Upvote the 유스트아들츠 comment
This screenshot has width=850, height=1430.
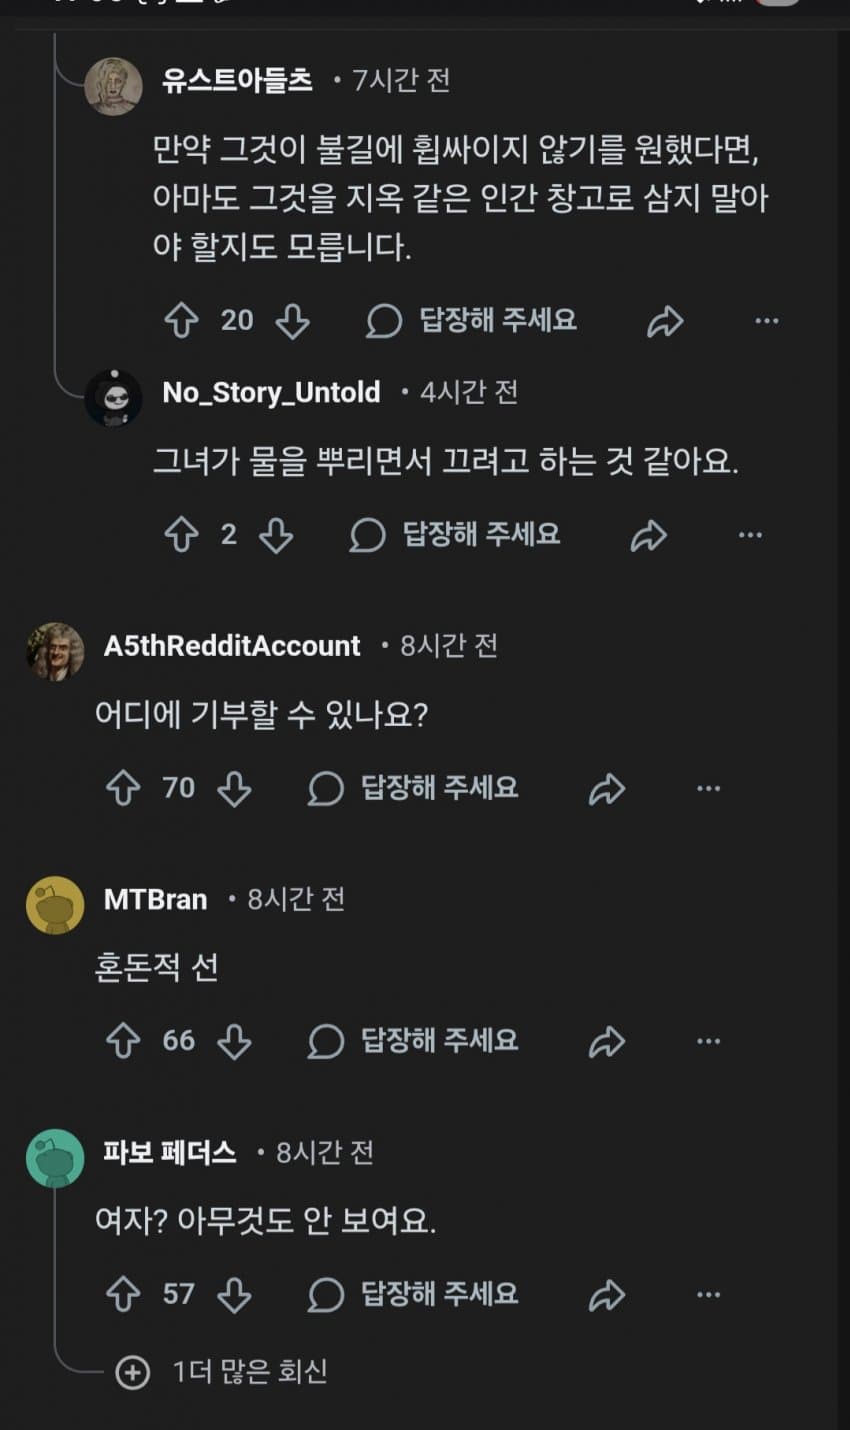[181, 321]
